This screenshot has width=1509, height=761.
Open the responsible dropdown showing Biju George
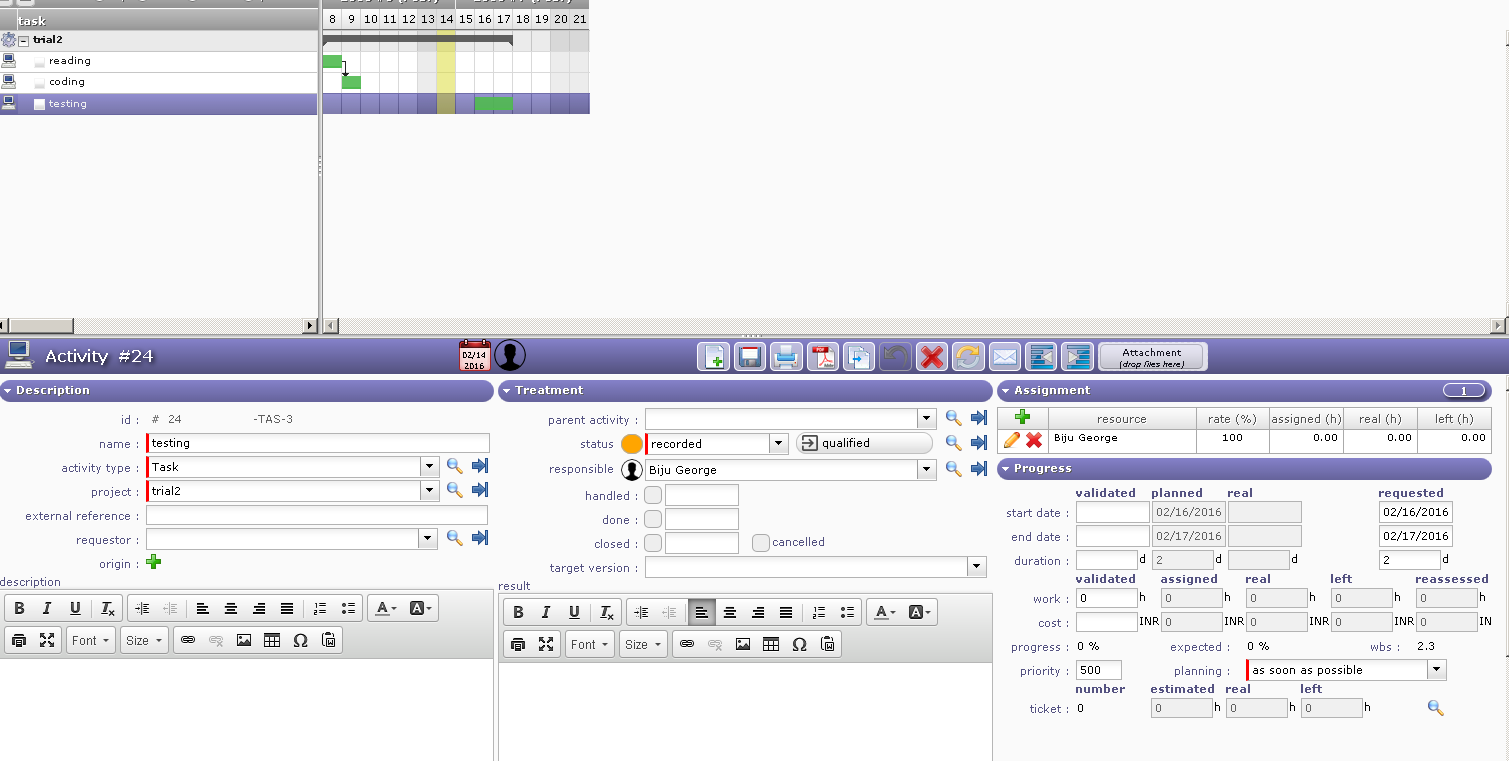pos(927,469)
